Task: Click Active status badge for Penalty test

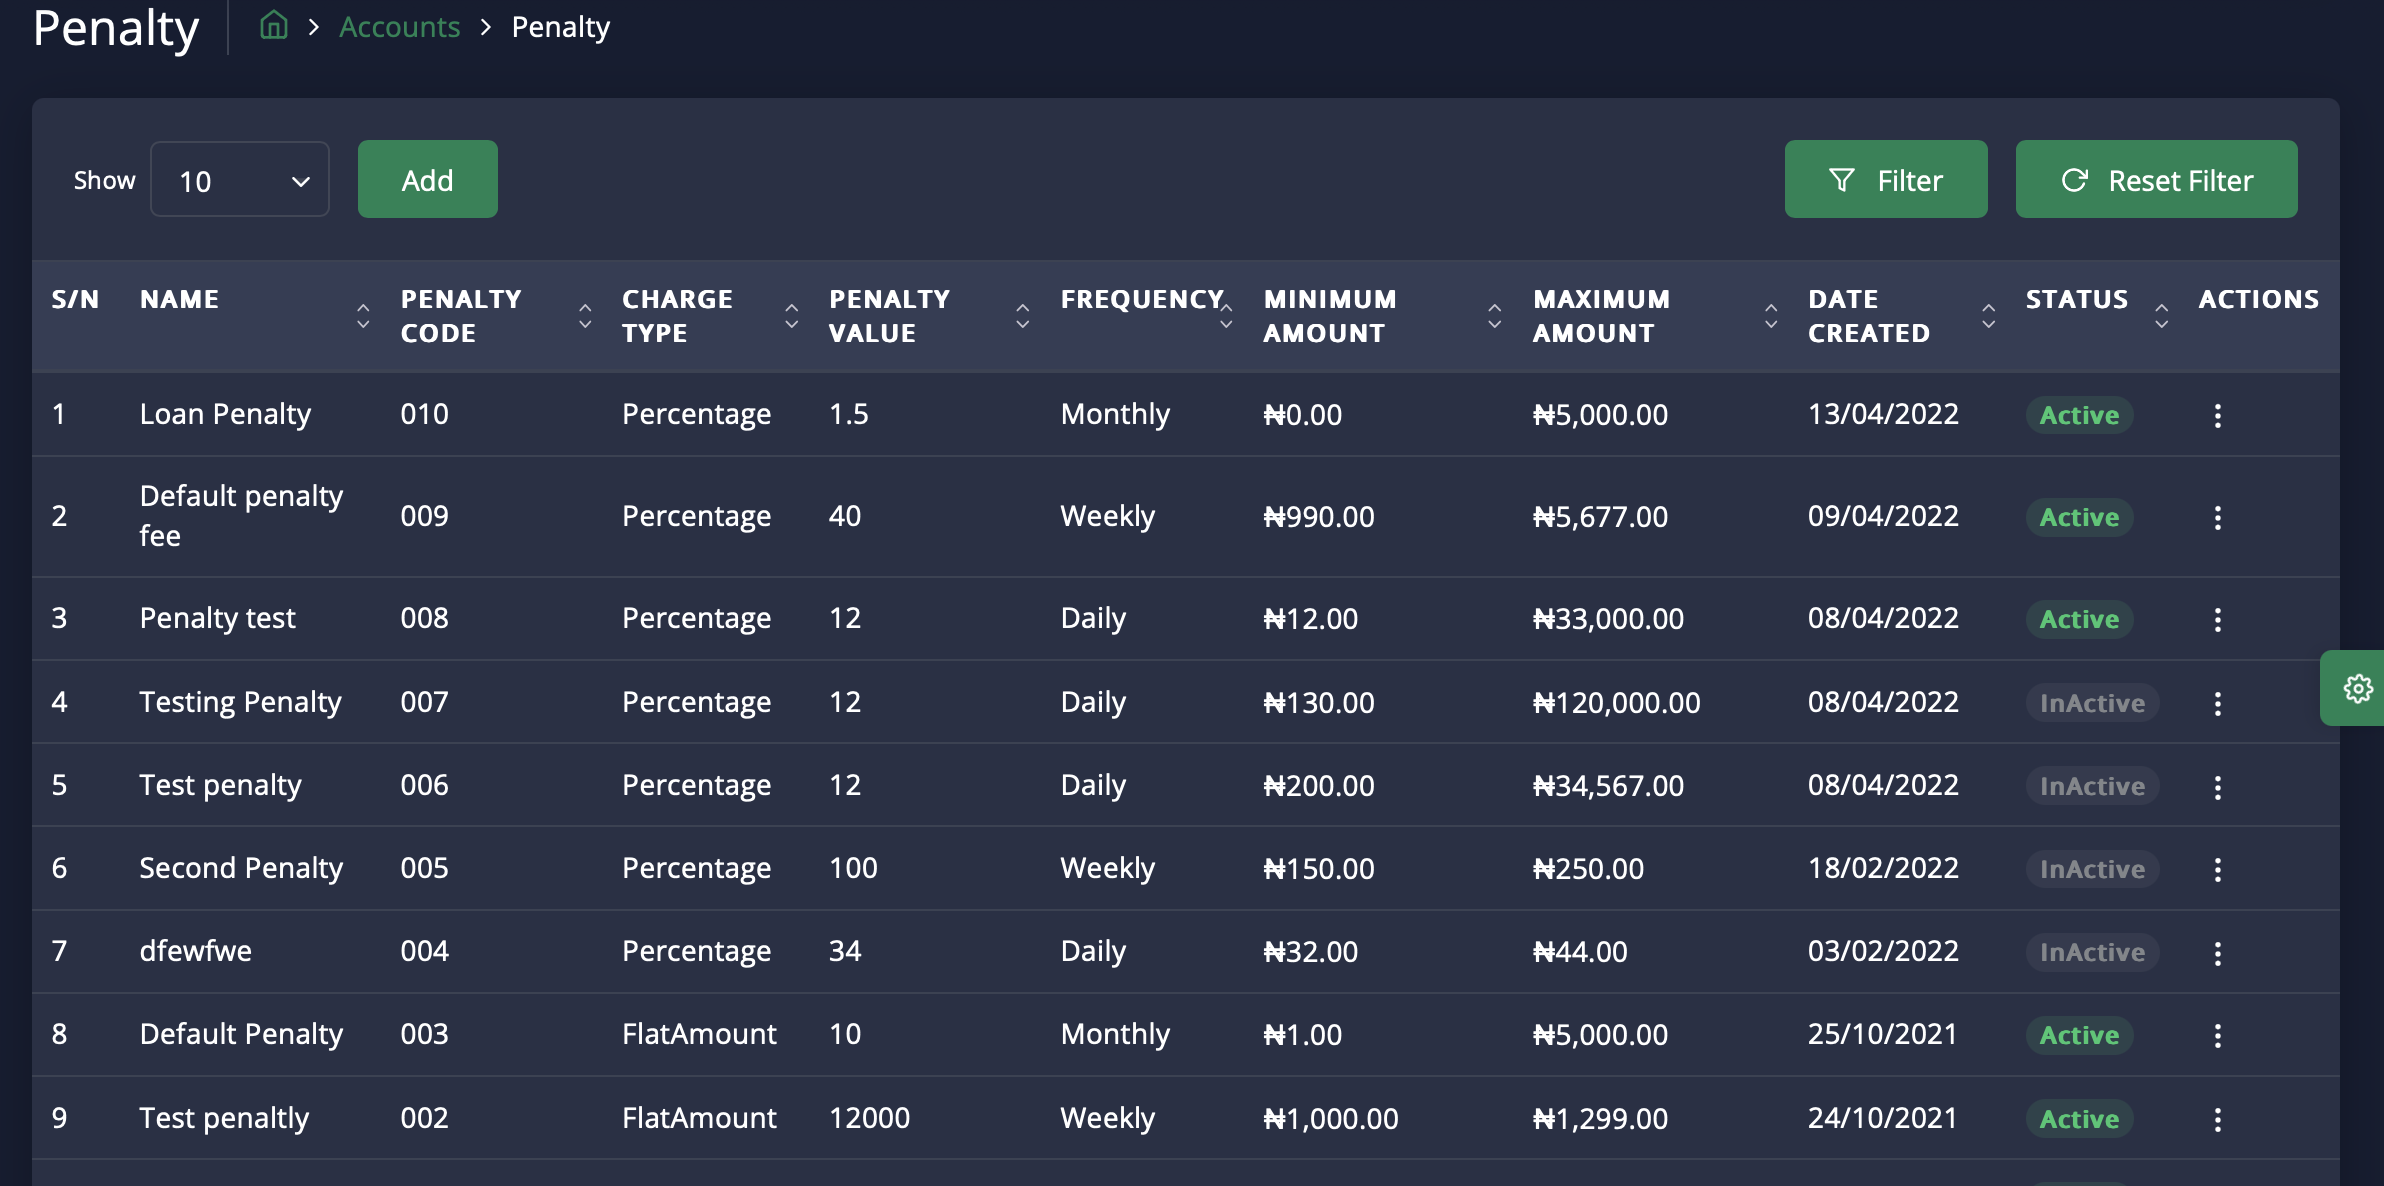Action: click(2078, 619)
